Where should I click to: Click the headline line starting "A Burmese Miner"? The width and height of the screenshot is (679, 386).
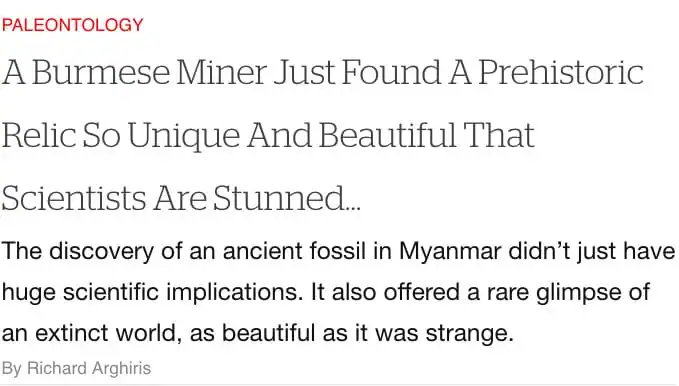click(x=323, y=72)
